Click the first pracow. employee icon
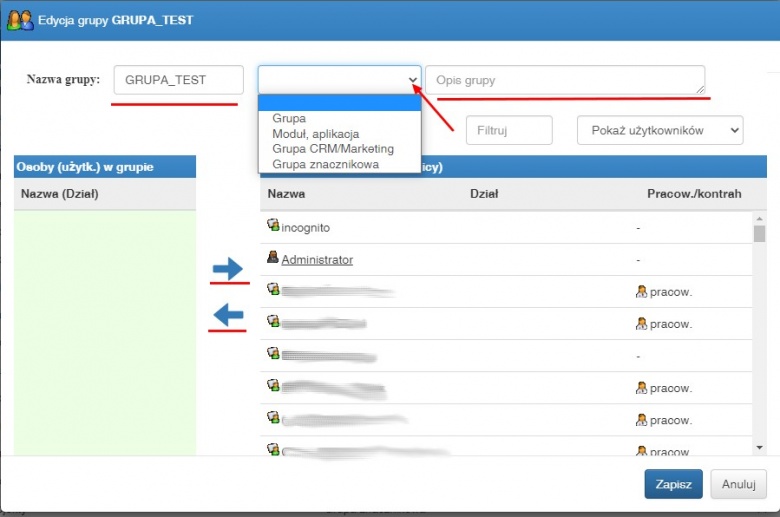Viewport: 780px width, 517px height. 641,292
